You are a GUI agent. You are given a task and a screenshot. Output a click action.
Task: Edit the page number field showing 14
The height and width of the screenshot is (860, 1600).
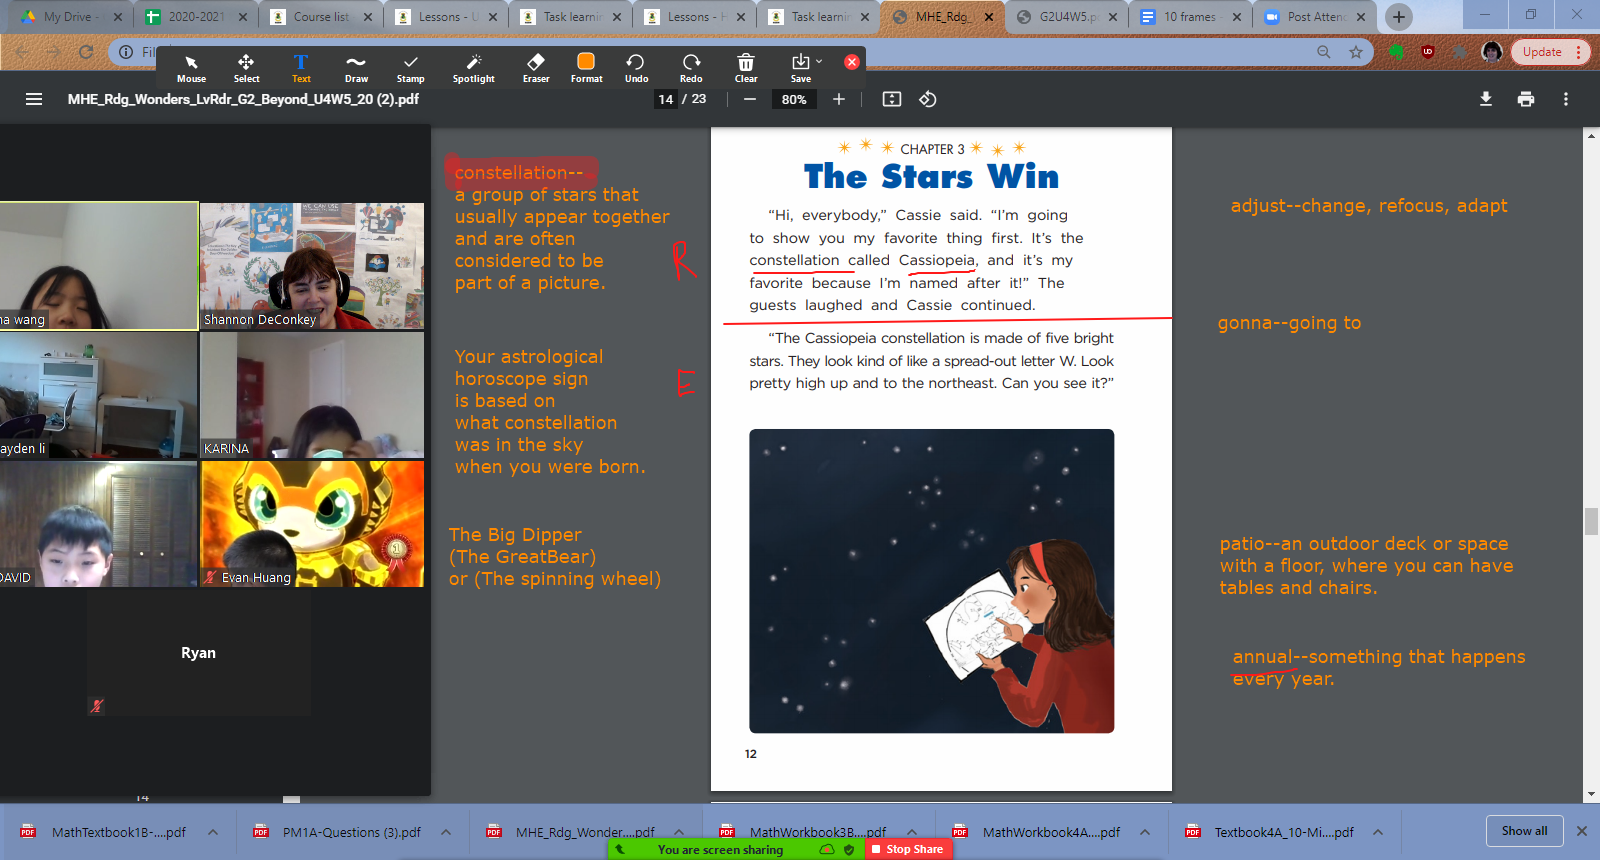pyautogui.click(x=666, y=99)
